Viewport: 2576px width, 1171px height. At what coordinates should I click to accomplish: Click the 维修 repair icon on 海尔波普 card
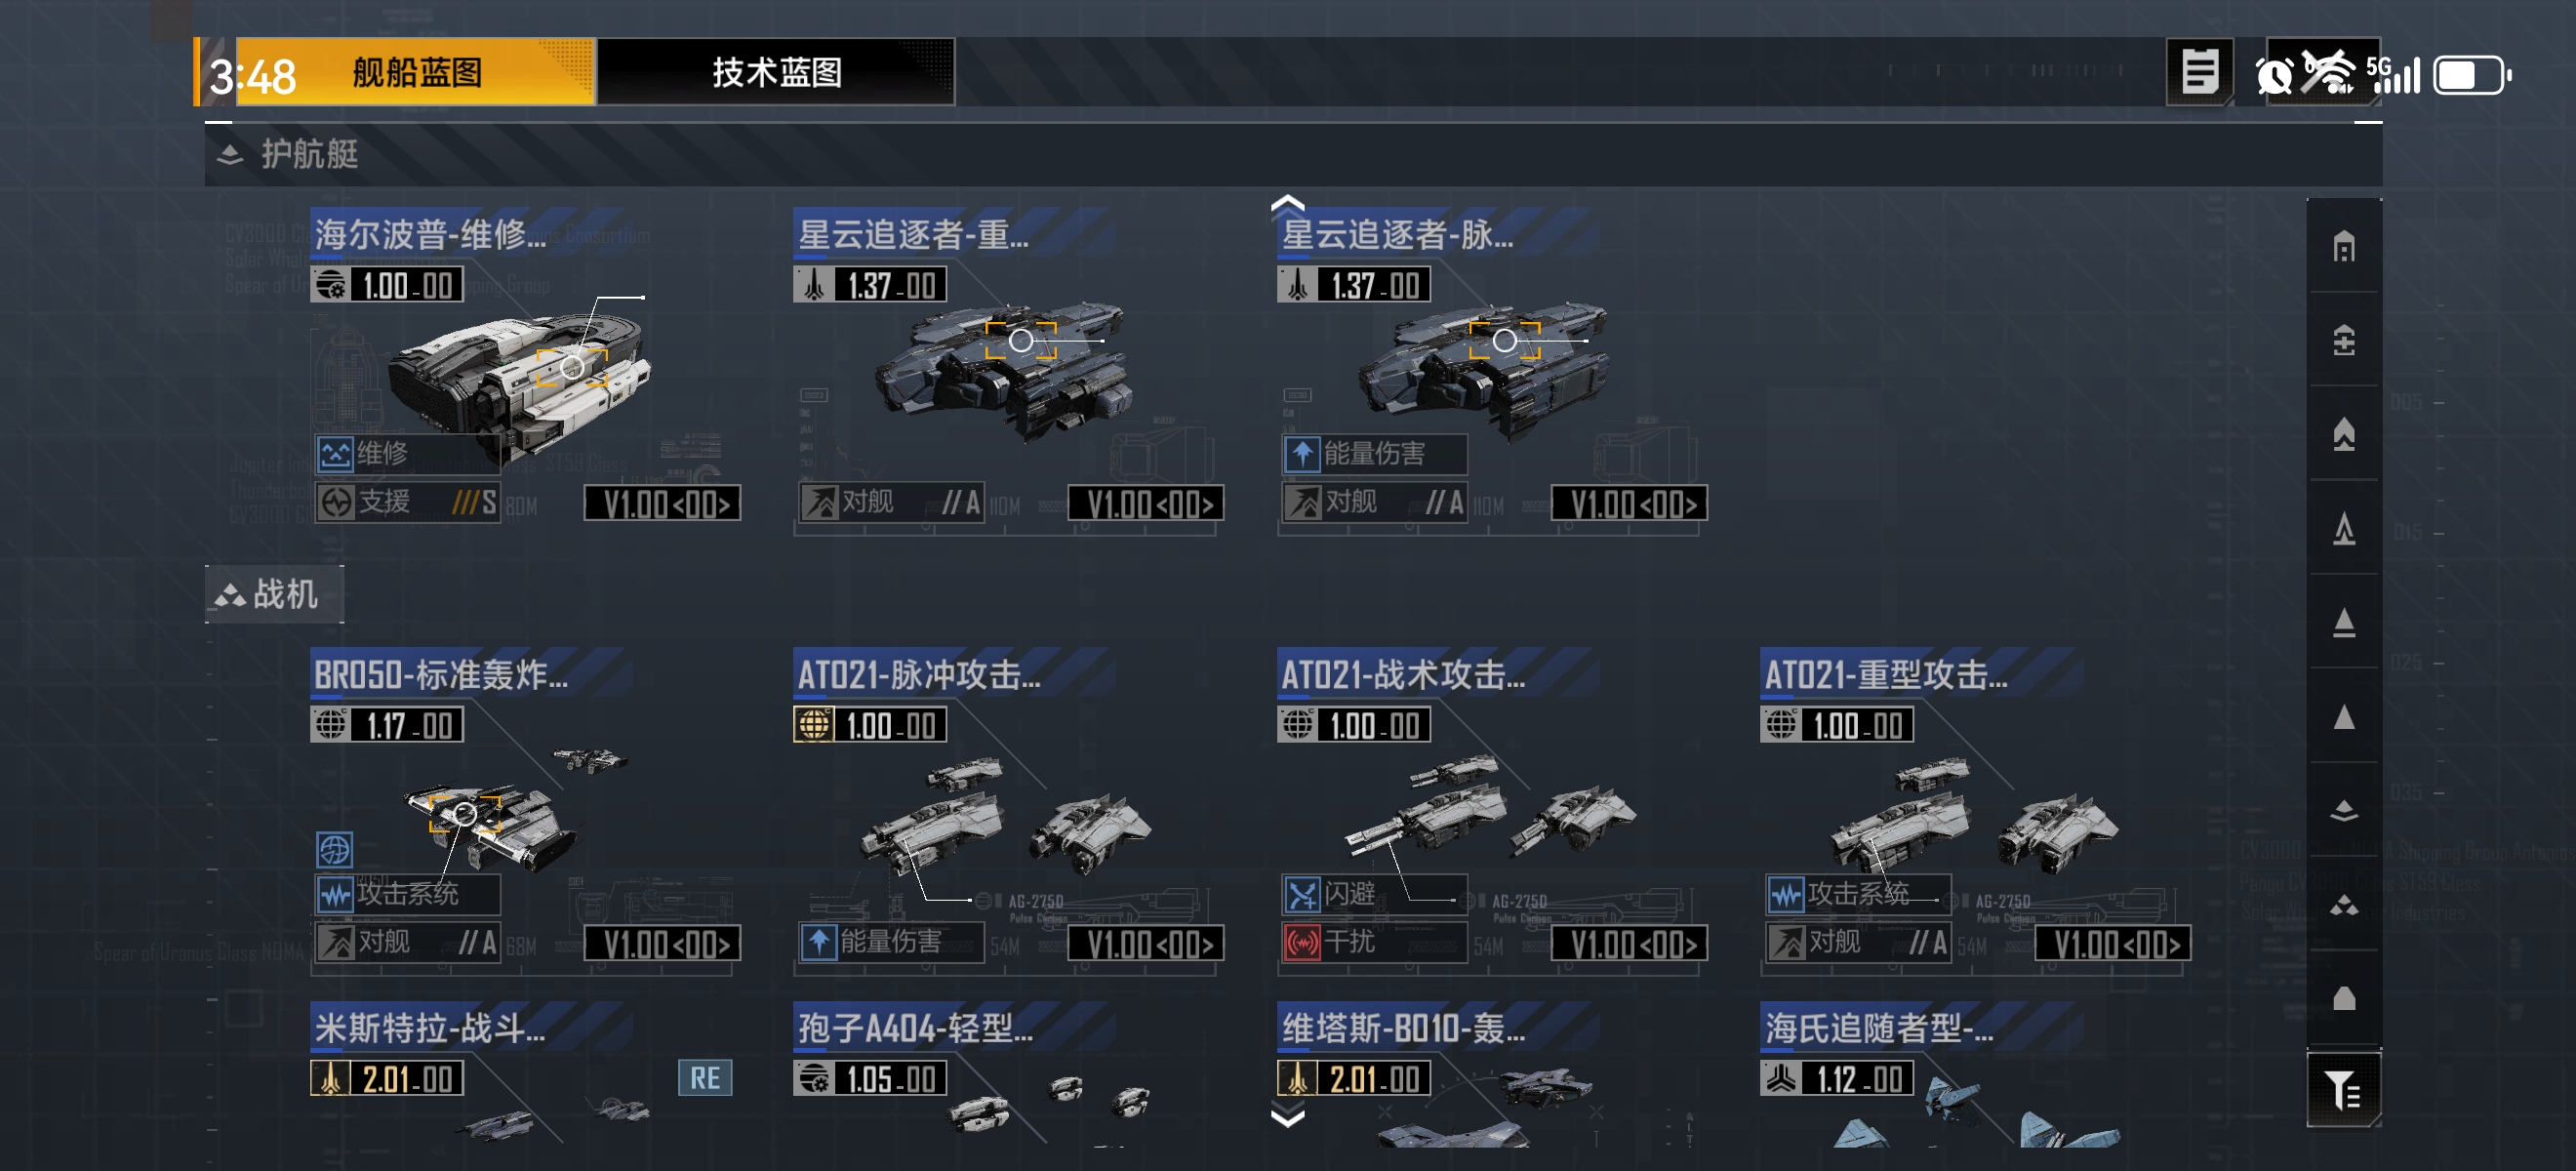coord(335,454)
